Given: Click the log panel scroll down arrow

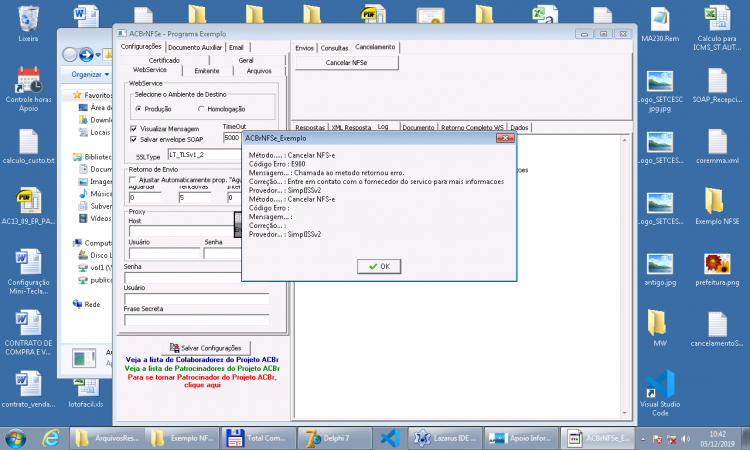Looking at the screenshot, I should click(x=624, y=413).
